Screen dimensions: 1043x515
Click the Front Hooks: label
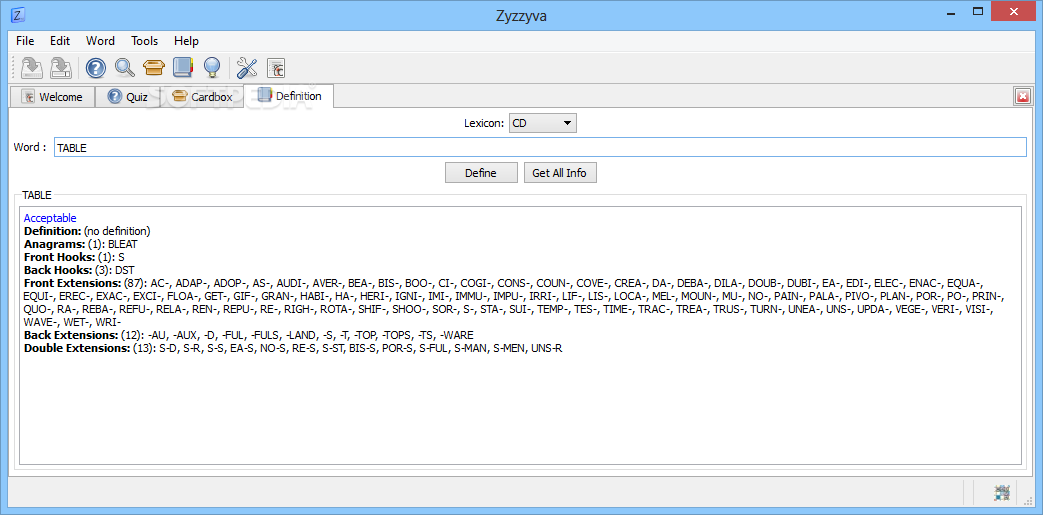(59, 256)
